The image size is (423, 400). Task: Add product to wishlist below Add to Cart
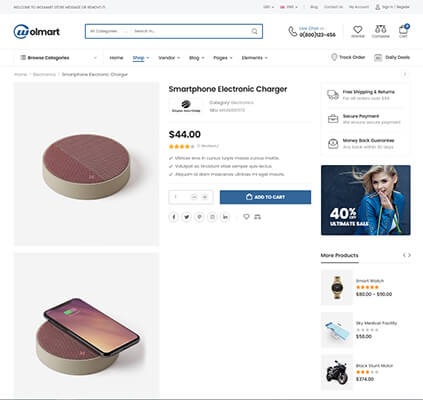coord(246,217)
